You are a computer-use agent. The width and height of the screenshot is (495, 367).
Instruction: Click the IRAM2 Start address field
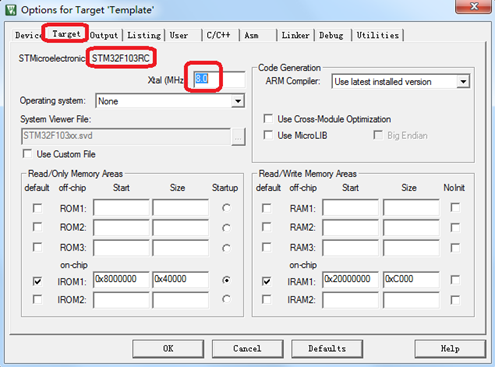[350, 300]
